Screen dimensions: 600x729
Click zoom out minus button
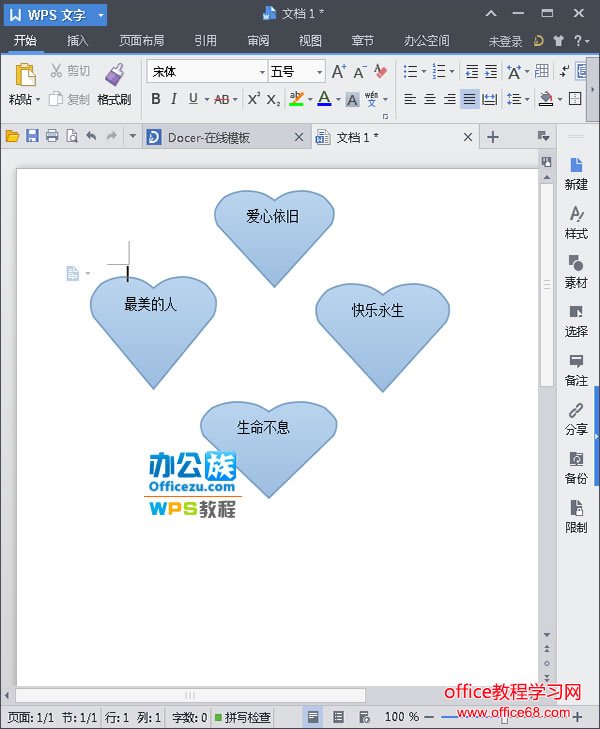pos(429,717)
